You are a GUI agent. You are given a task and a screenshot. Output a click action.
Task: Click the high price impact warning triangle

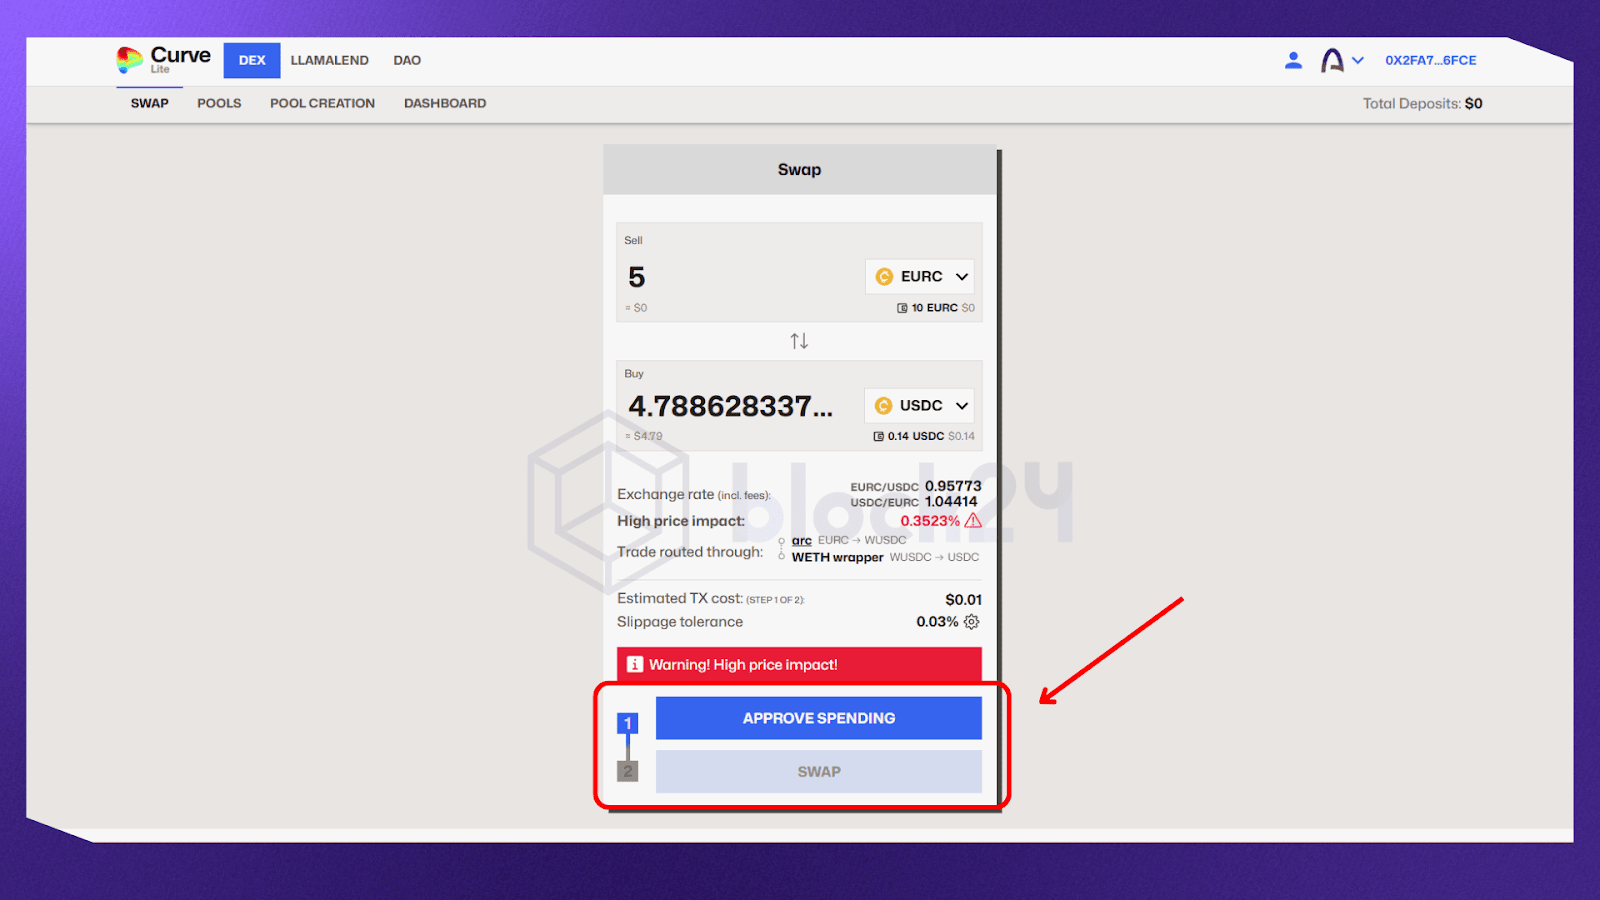point(973,521)
